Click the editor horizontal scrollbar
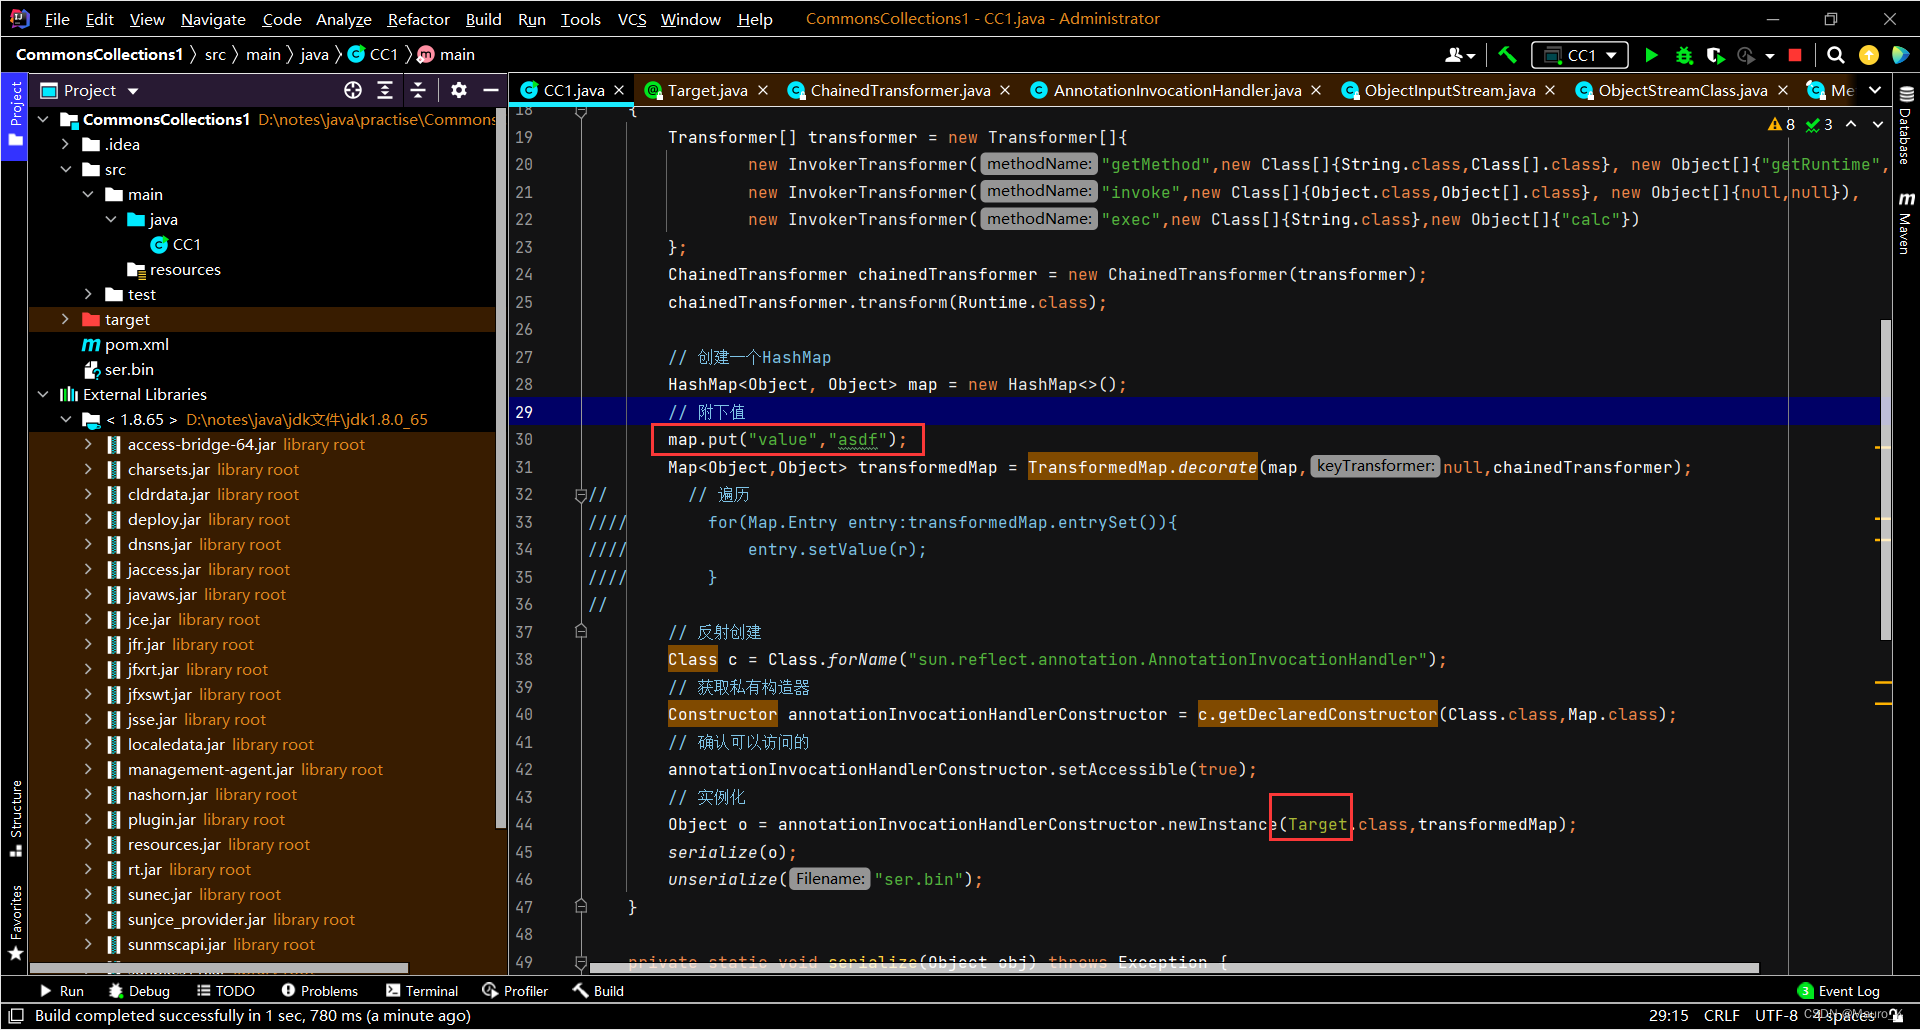Image resolution: width=1920 pixels, height=1030 pixels. pos(1174,968)
